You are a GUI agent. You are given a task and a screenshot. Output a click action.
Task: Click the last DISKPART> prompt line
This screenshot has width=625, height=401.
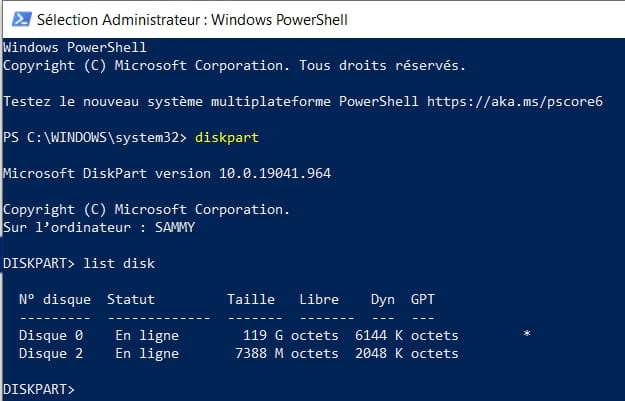click(x=39, y=389)
